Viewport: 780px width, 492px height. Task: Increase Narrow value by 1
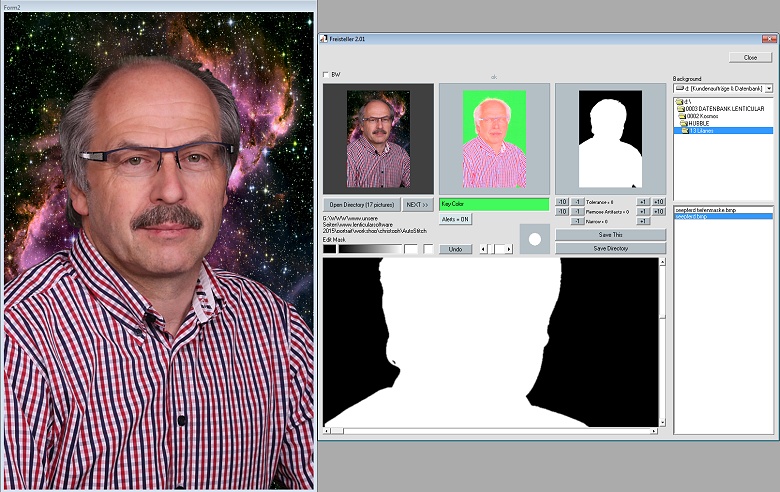[x=643, y=221]
